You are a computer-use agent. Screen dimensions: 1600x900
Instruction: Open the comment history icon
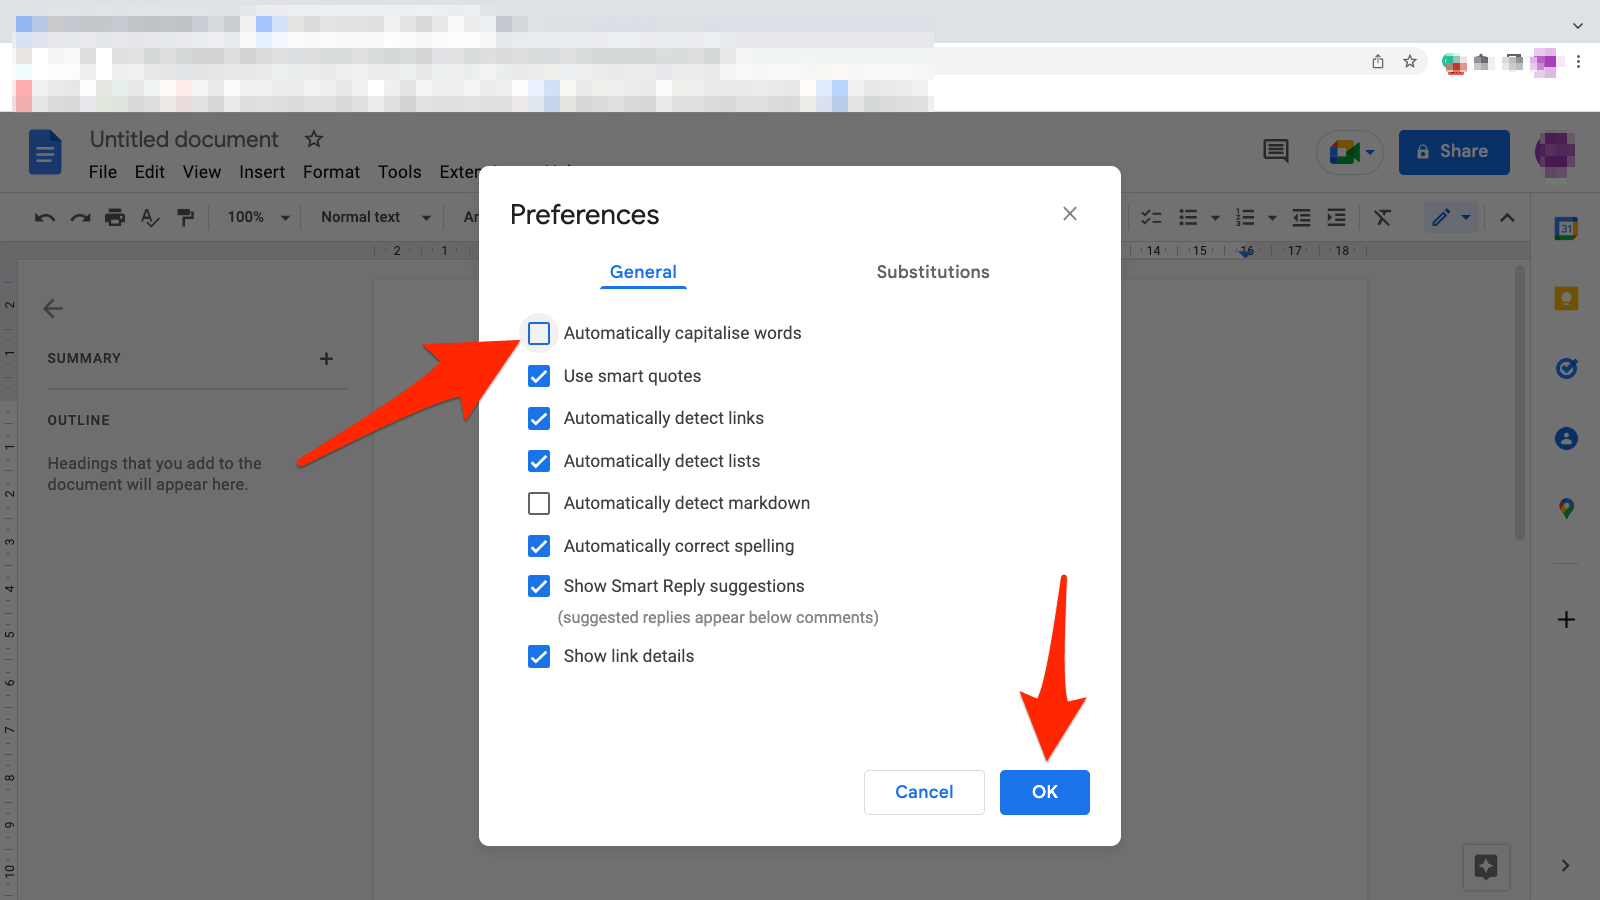click(1275, 151)
